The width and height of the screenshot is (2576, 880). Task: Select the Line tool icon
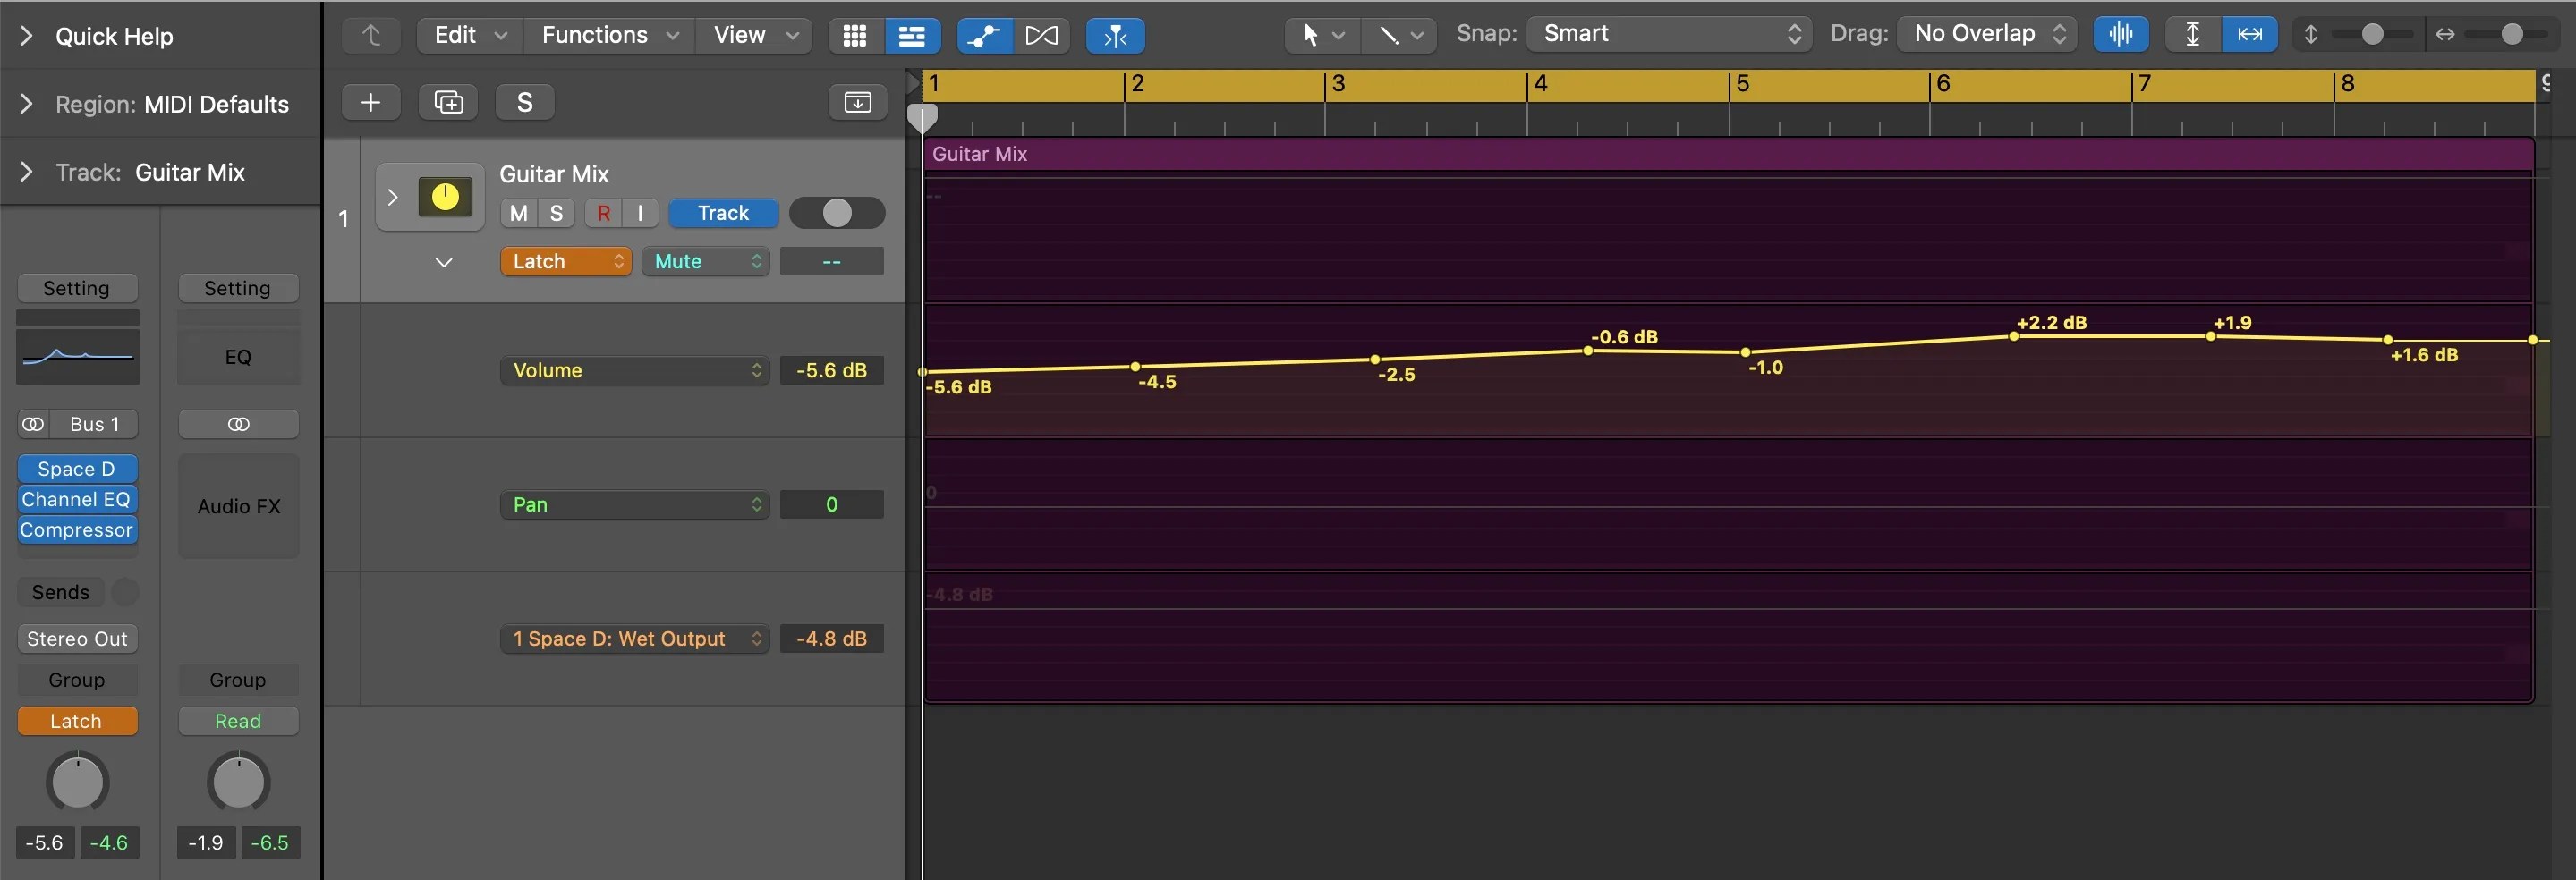click(x=1390, y=33)
